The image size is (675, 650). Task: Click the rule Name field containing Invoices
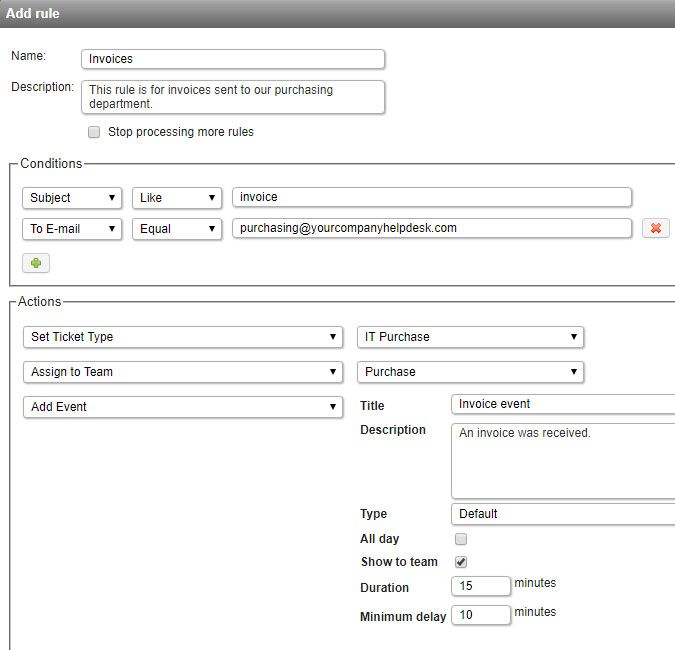click(232, 59)
